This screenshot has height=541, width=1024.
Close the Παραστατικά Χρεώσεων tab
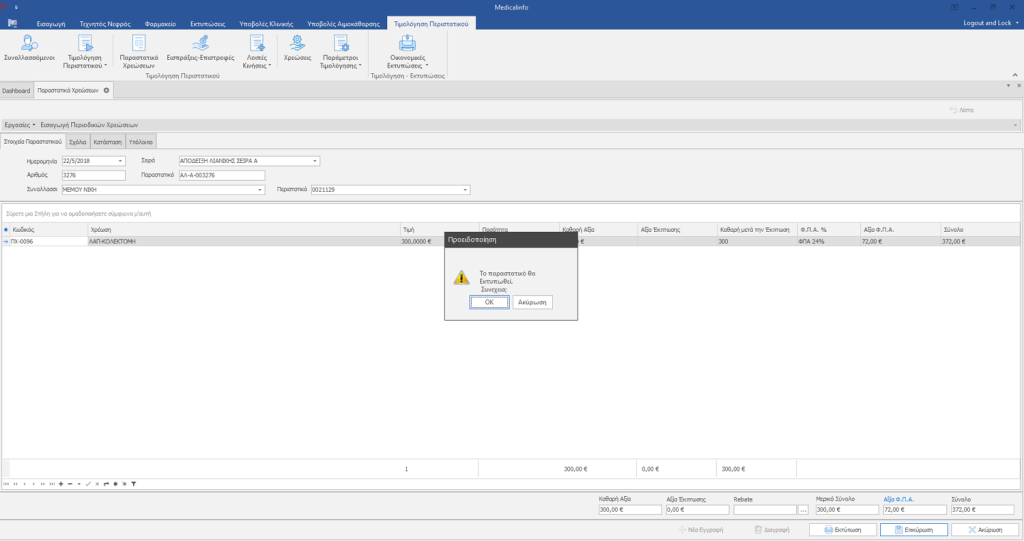point(106,90)
